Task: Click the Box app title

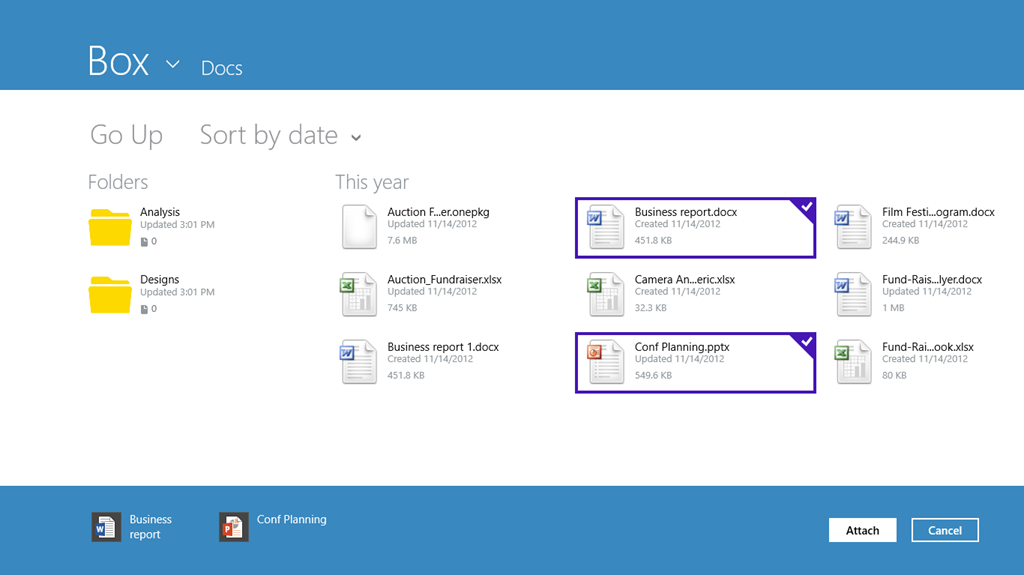Action: [118, 61]
